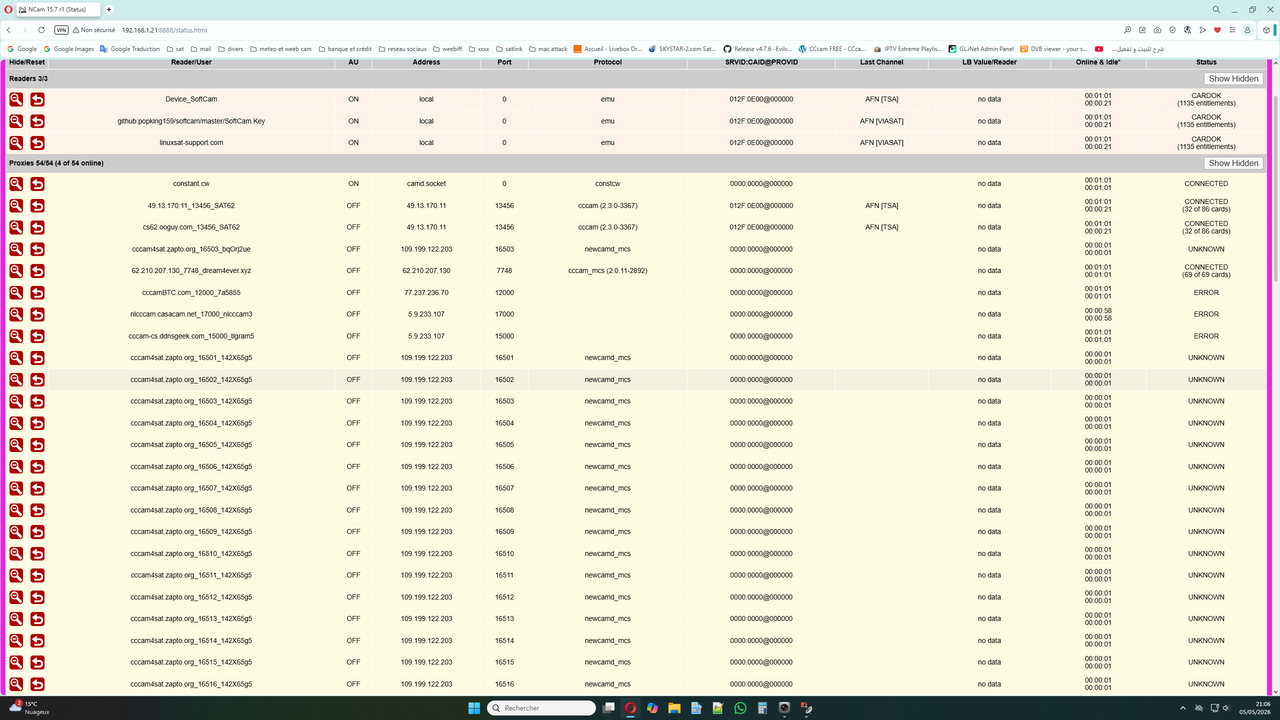Click the Windows Start button
The height and width of the screenshot is (720, 1280).
tap(474, 708)
